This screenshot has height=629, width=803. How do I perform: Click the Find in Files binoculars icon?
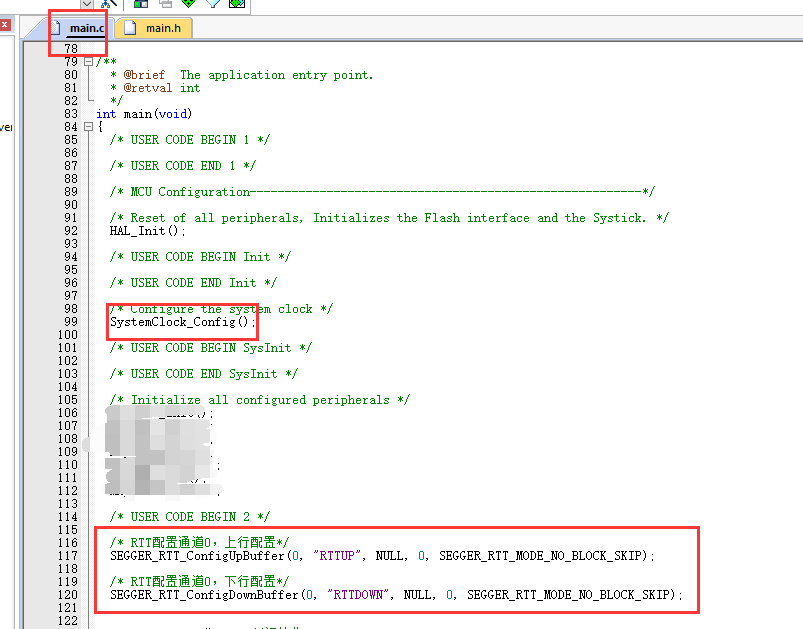point(104,6)
